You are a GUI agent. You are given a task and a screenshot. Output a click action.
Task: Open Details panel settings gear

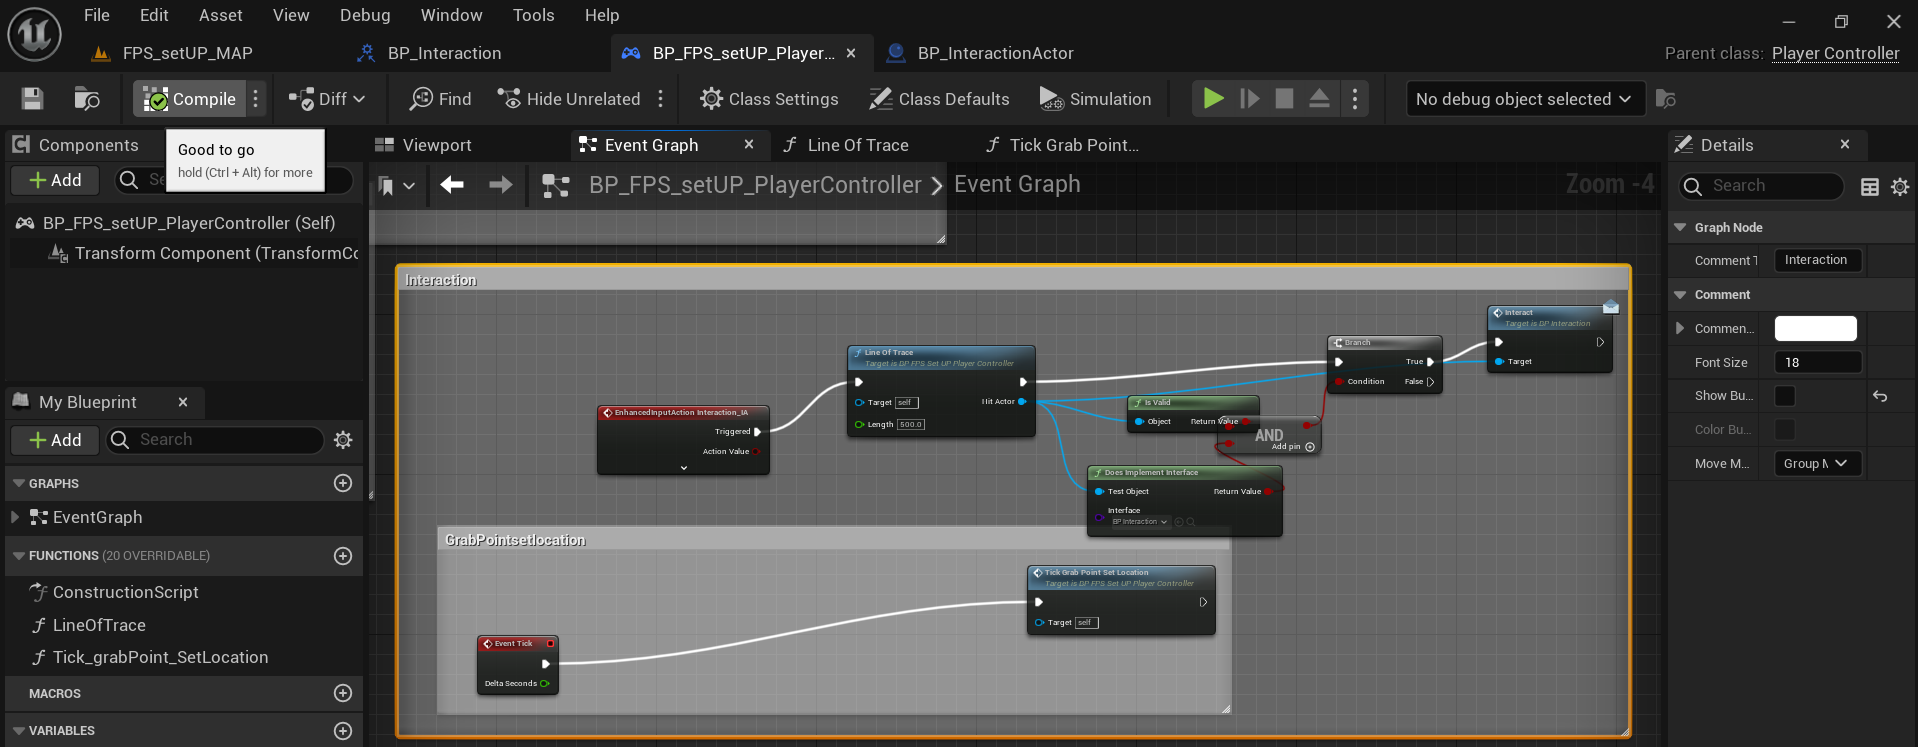pyautogui.click(x=1900, y=186)
